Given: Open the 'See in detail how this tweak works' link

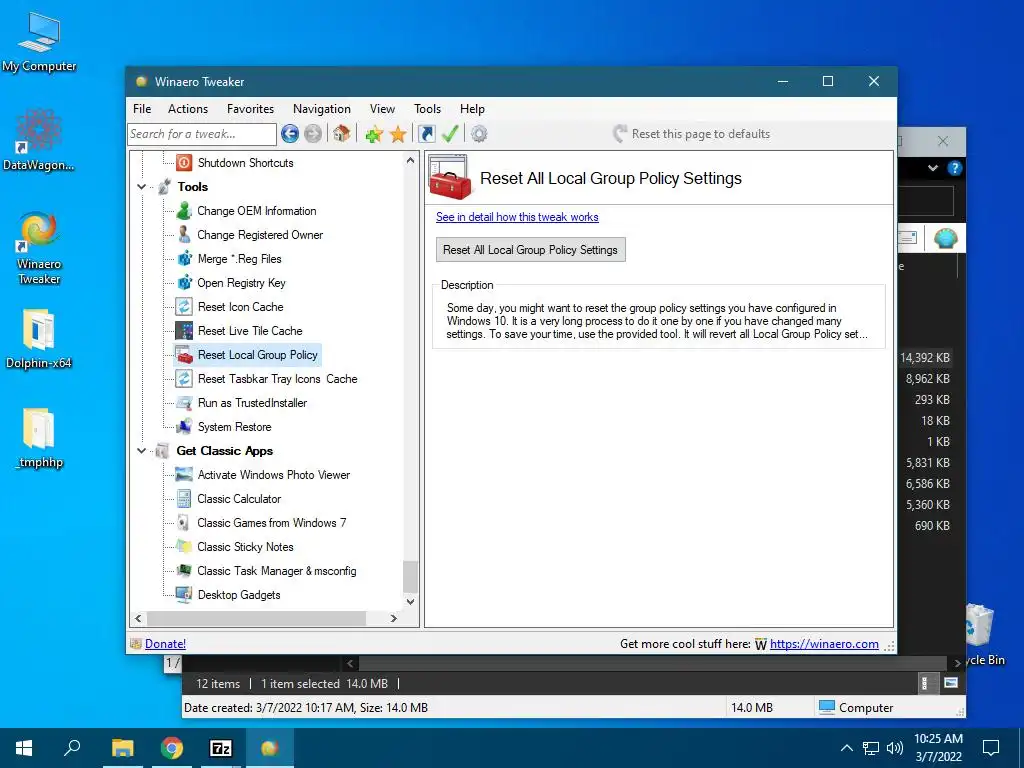Looking at the screenshot, I should click(x=517, y=217).
